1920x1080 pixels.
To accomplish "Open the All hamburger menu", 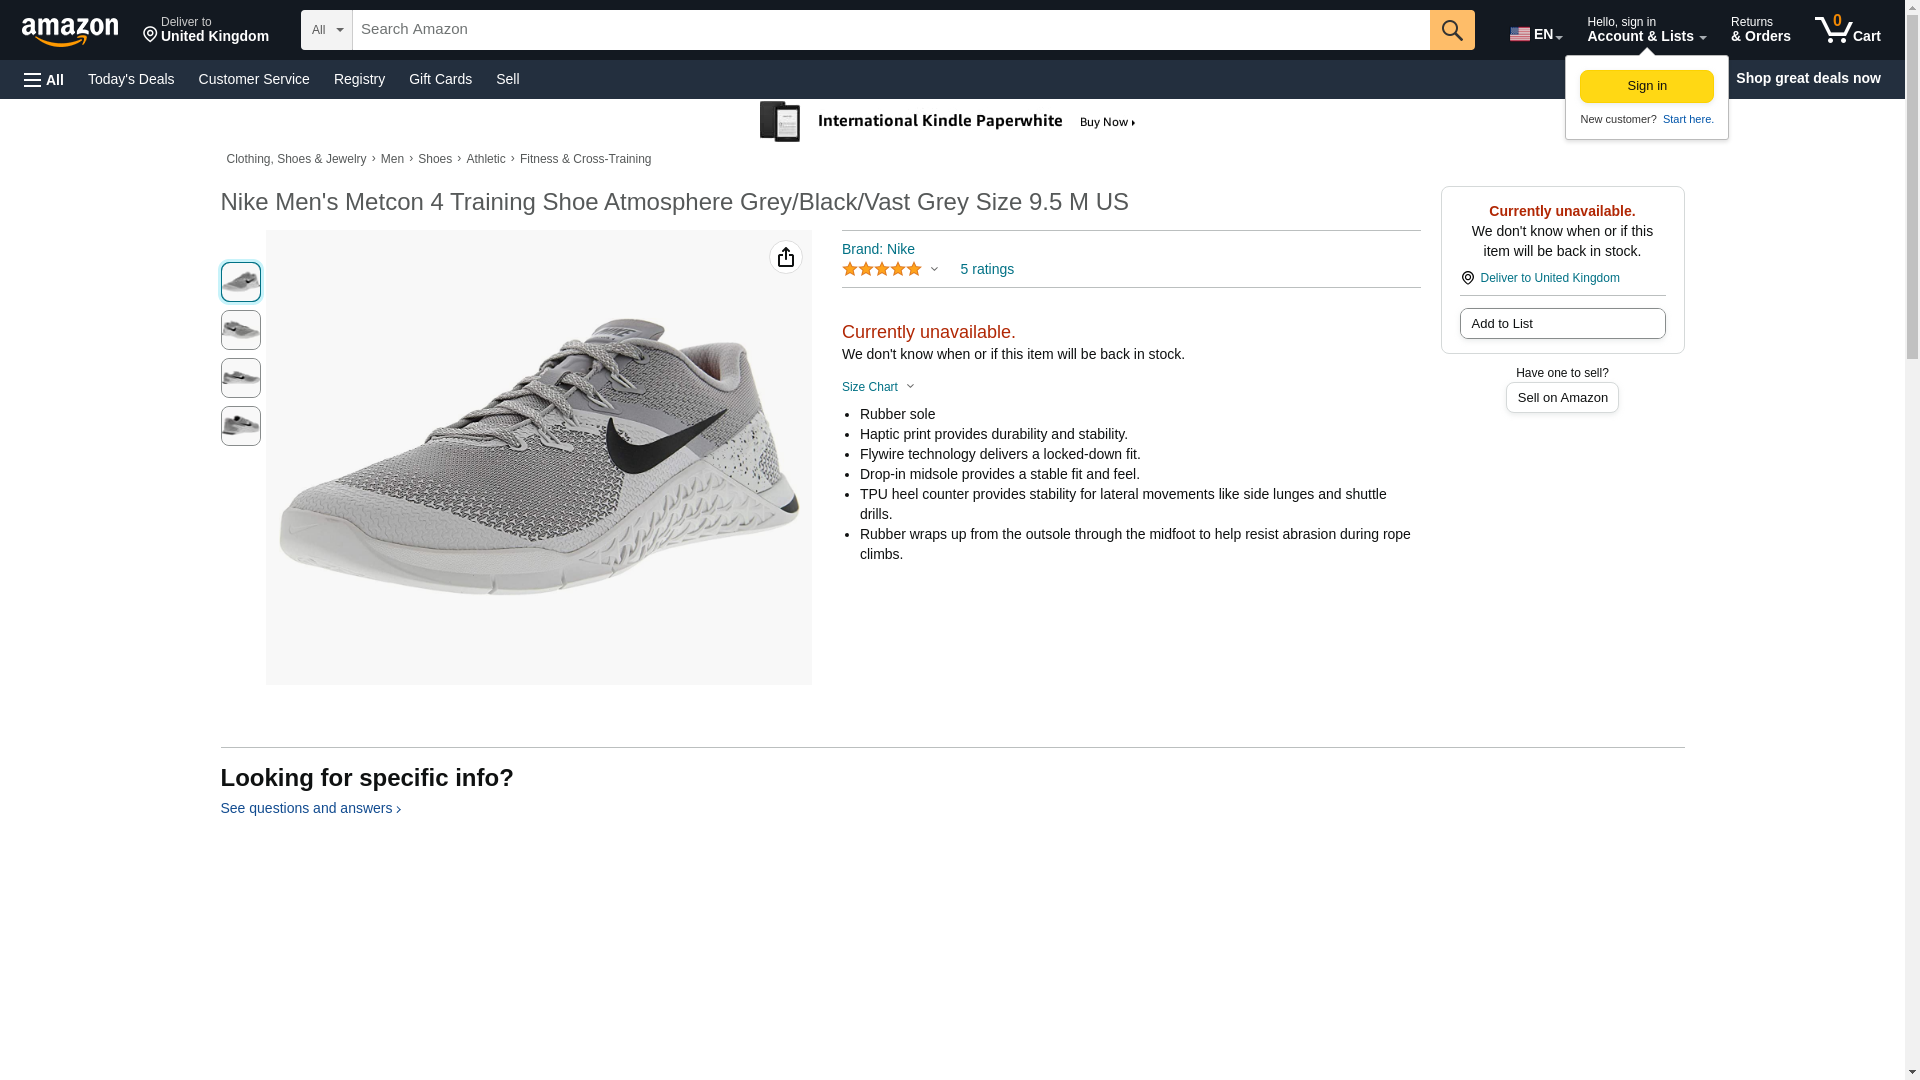I will point(44,79).
